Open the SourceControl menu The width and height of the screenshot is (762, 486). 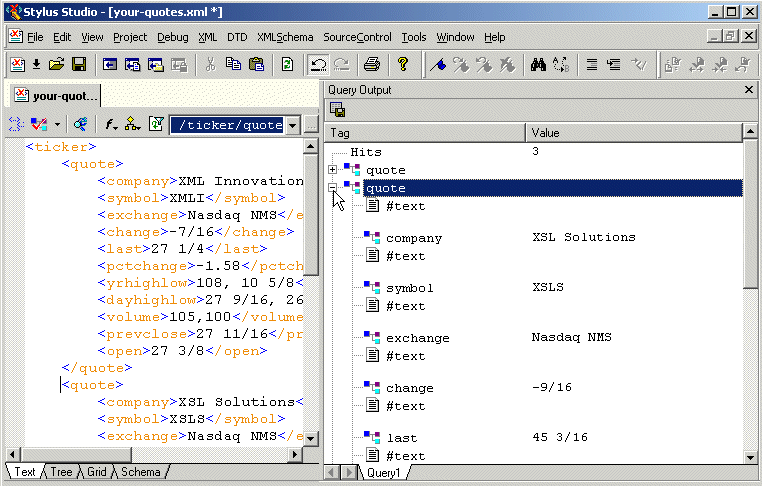(x=356, y=37)
